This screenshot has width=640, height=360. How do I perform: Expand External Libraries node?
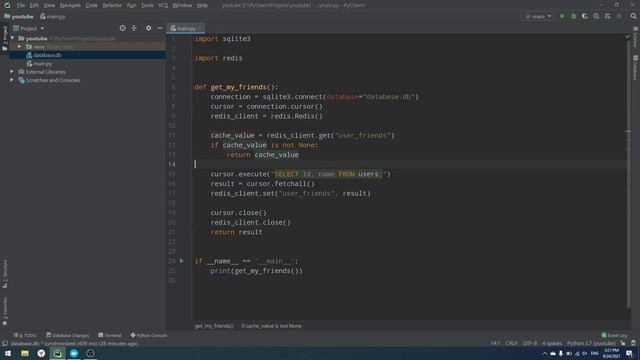(x=12, y=72)
